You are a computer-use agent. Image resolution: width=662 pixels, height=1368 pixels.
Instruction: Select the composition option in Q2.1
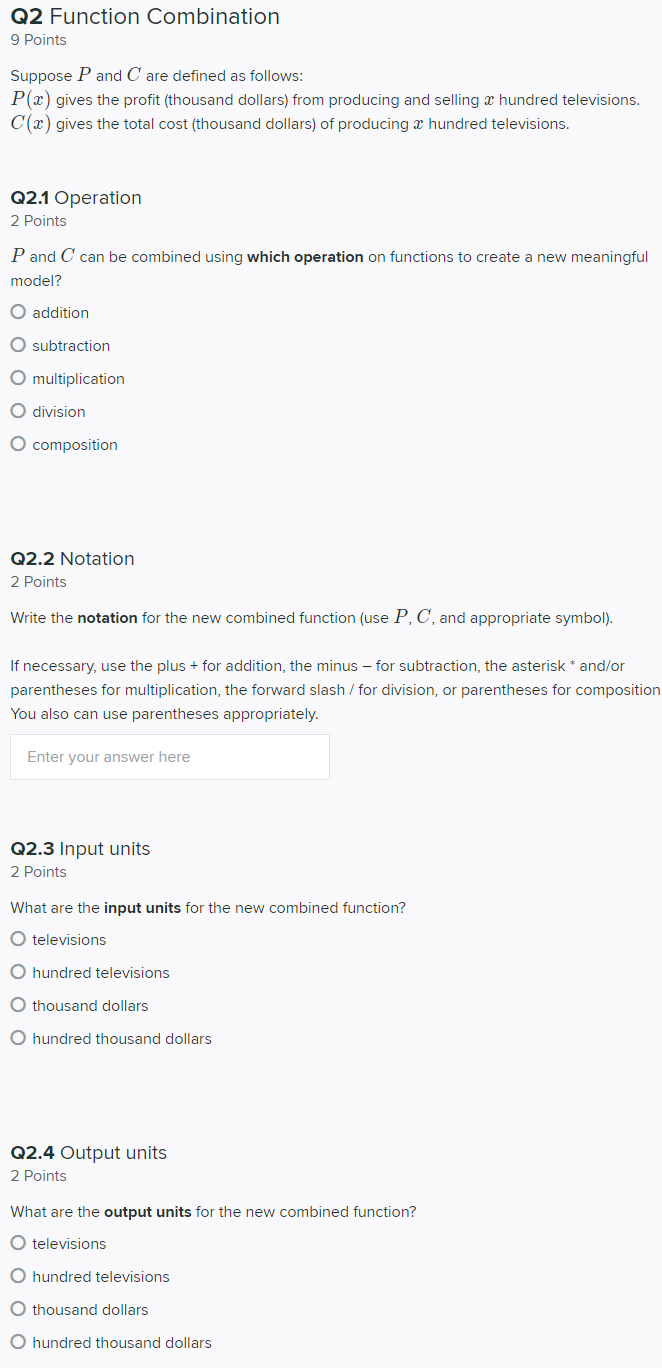[x=17, y=444]
